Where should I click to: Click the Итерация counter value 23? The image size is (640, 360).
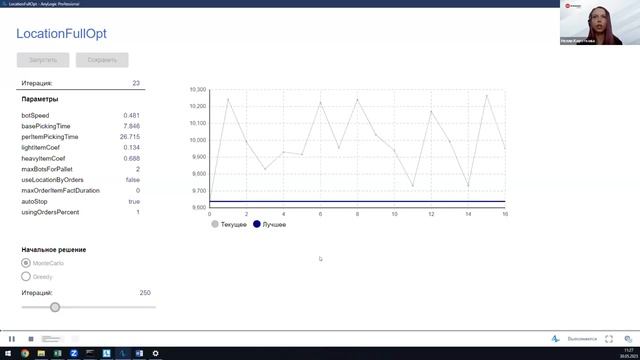coord(136,83)
